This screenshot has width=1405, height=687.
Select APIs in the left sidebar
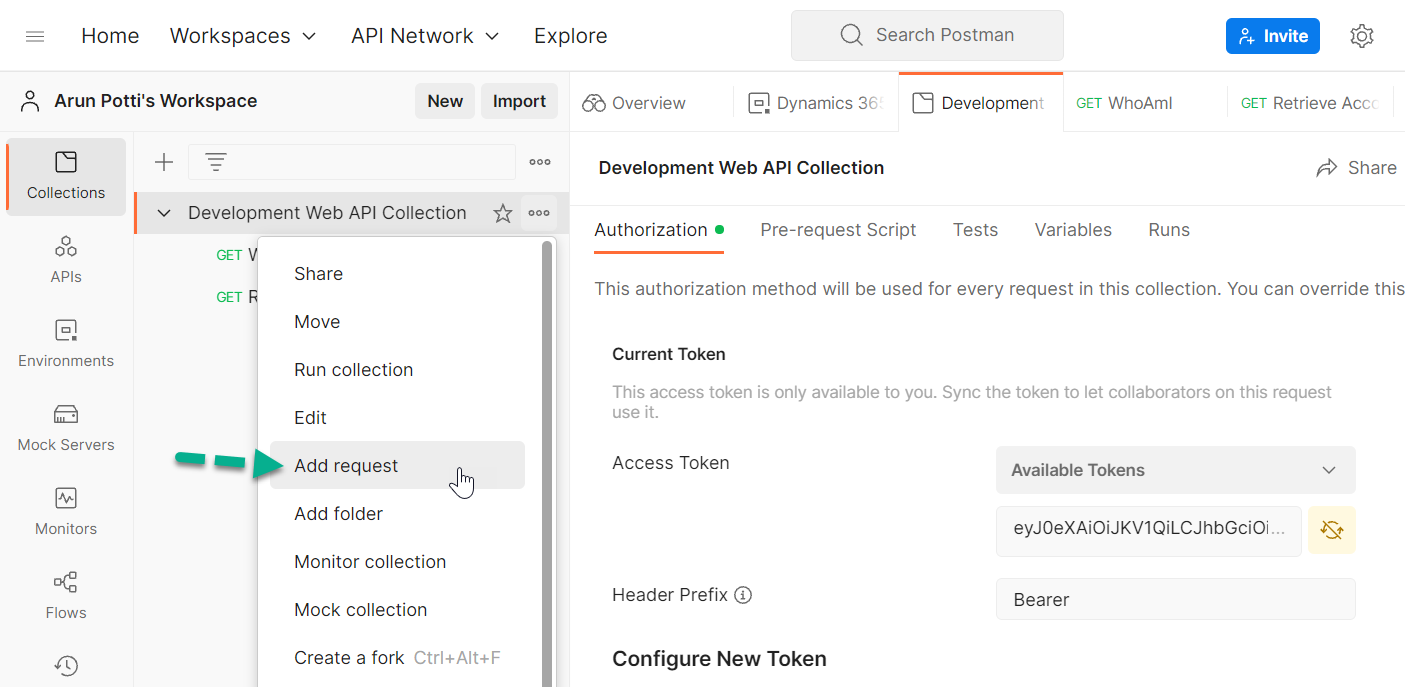point(65,258)
